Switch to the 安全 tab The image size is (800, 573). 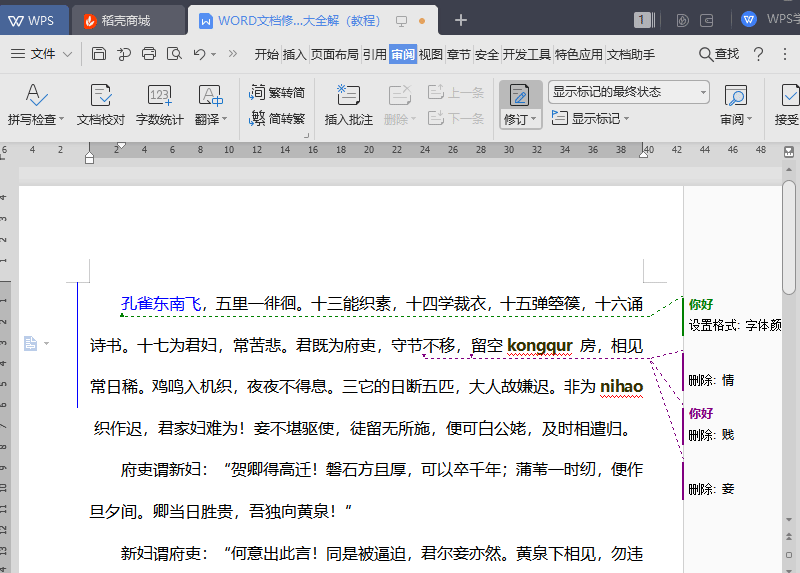tap(487, 54)
